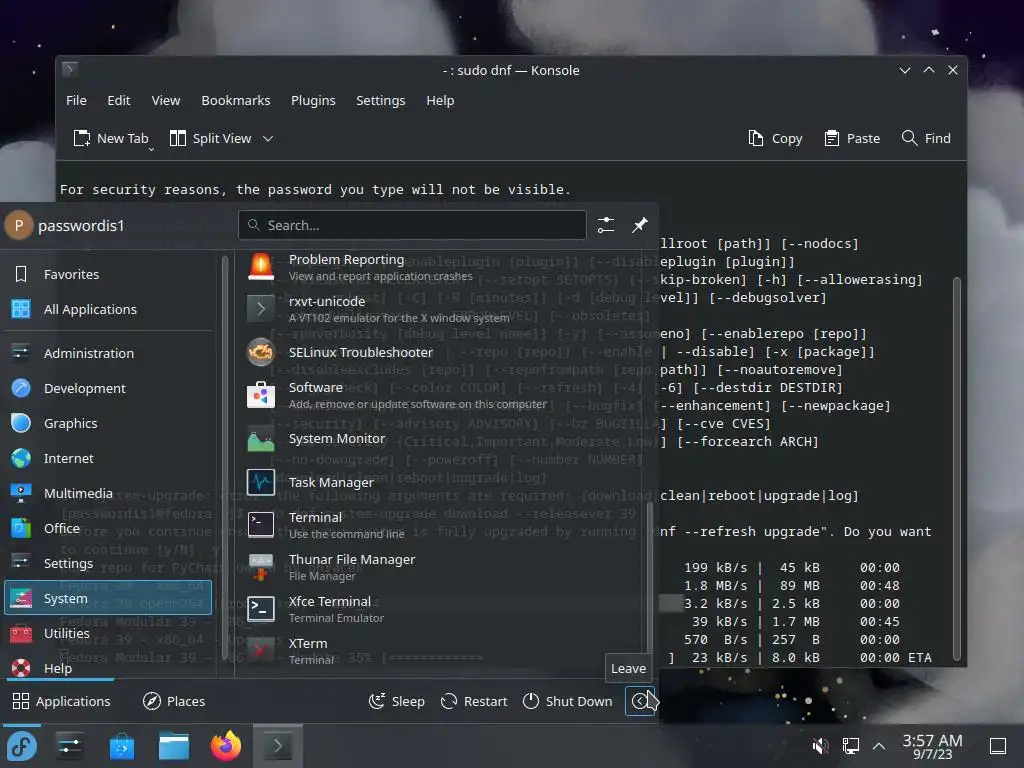Click Konsole terminal vertical scrollbar
The height and width of the screenshot is (768, 1024).
click(957, 469)
